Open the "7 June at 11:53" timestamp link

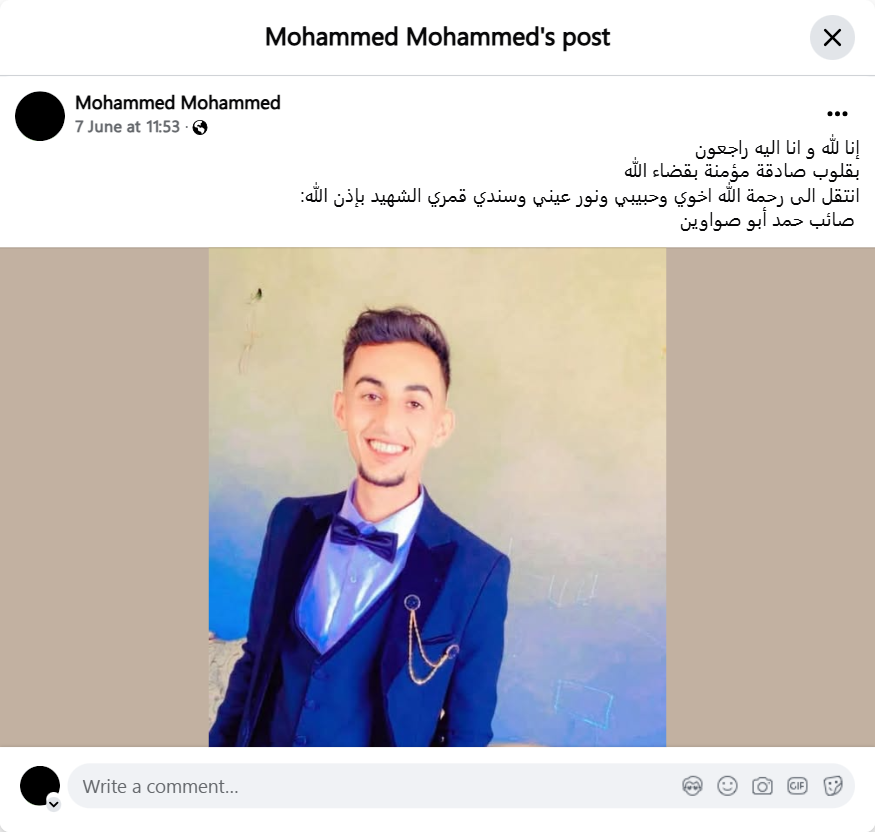(x=127, y=127)
